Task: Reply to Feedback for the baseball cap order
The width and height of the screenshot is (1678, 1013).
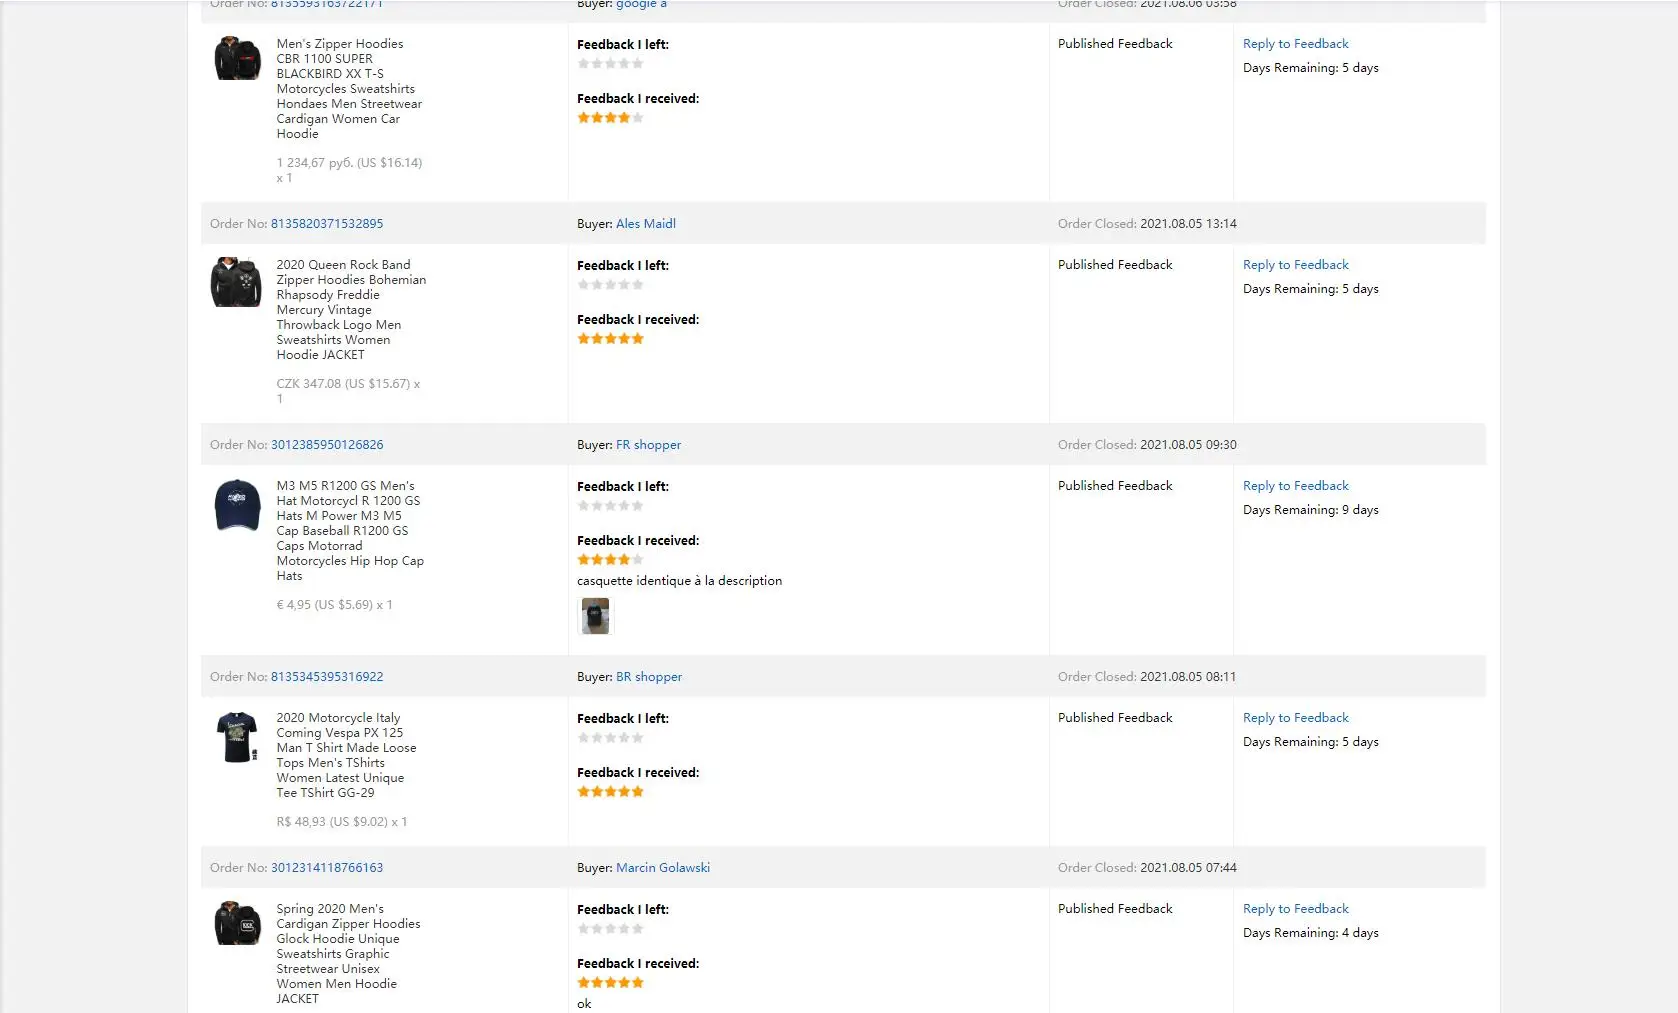Action: click(x=1295, y=486)
